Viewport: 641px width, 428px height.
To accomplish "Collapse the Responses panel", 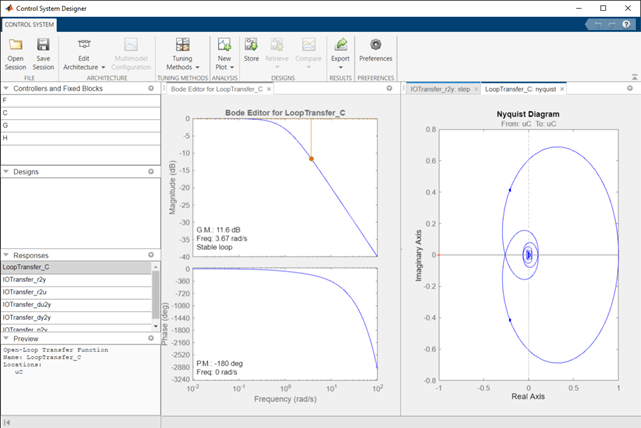I will [6, 255].
